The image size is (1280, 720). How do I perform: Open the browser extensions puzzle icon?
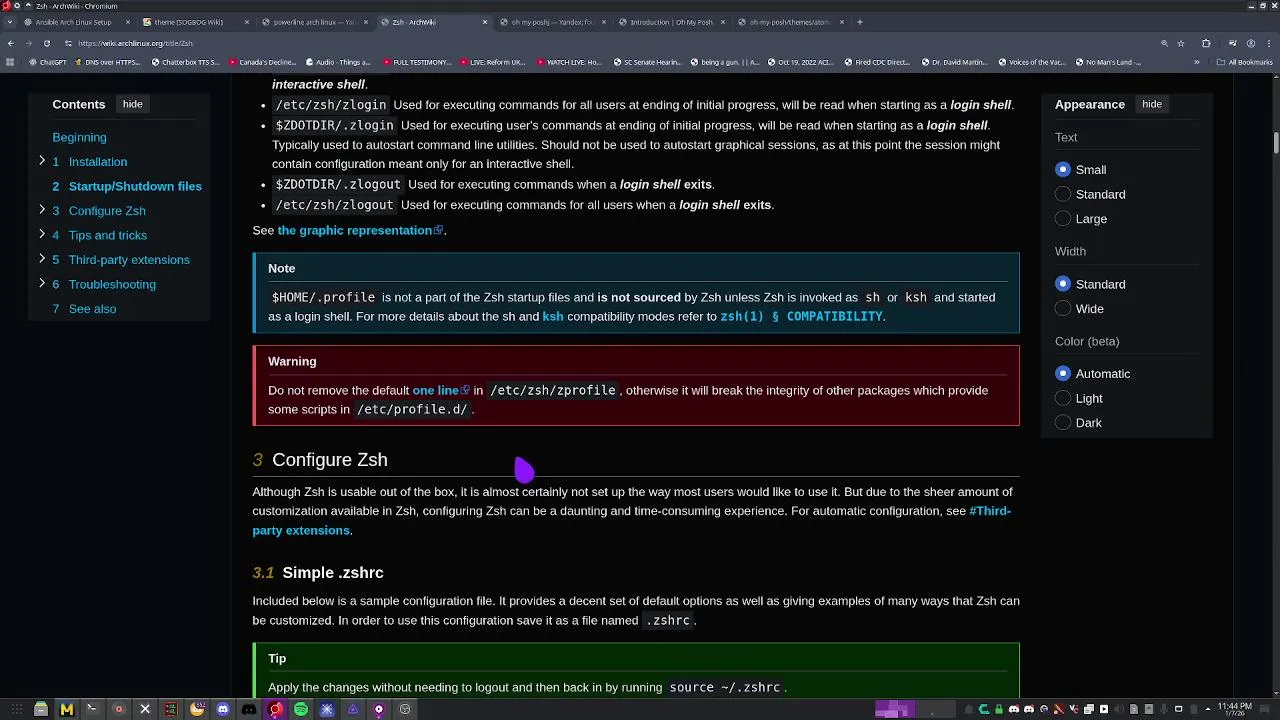(x=1206, y=43)
